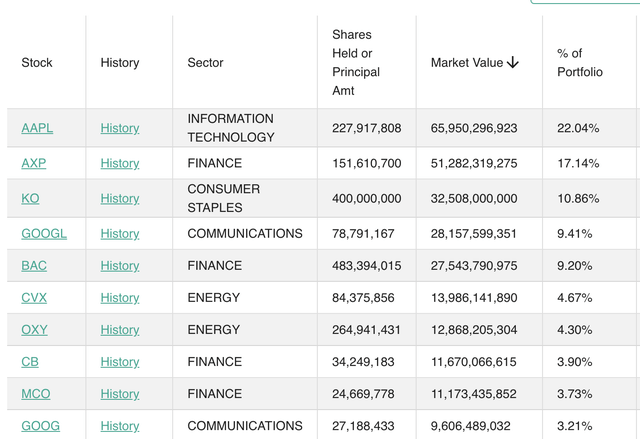640x439 pixels.
Task: Click the Market Value column header text
Action: [467, 62]
